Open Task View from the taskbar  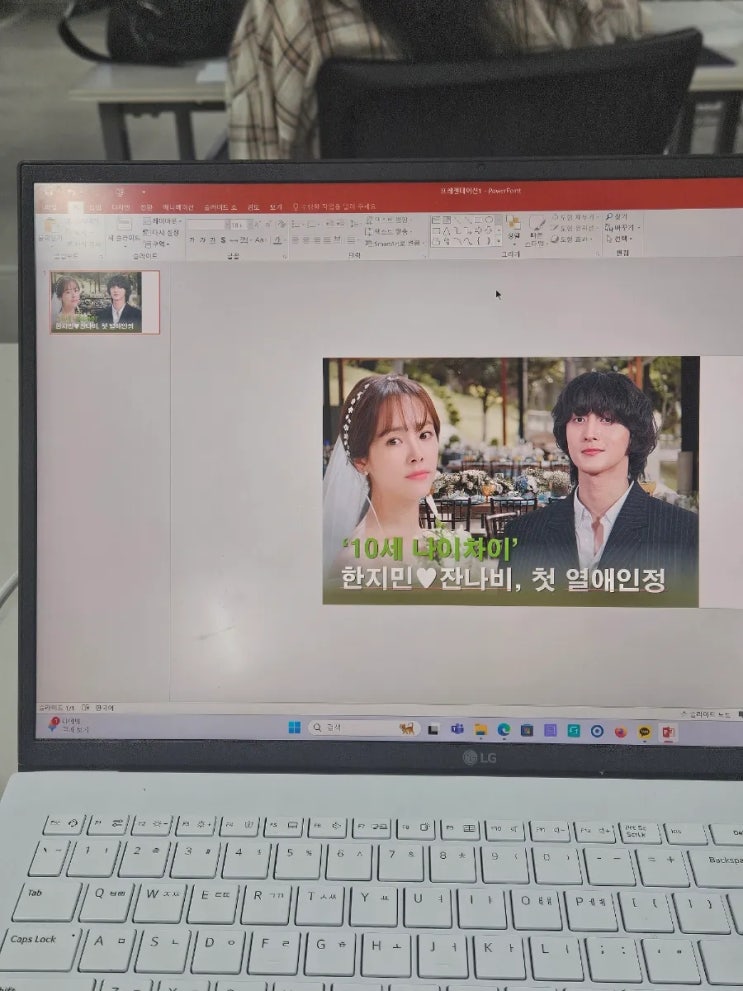(x=433, y=729)
